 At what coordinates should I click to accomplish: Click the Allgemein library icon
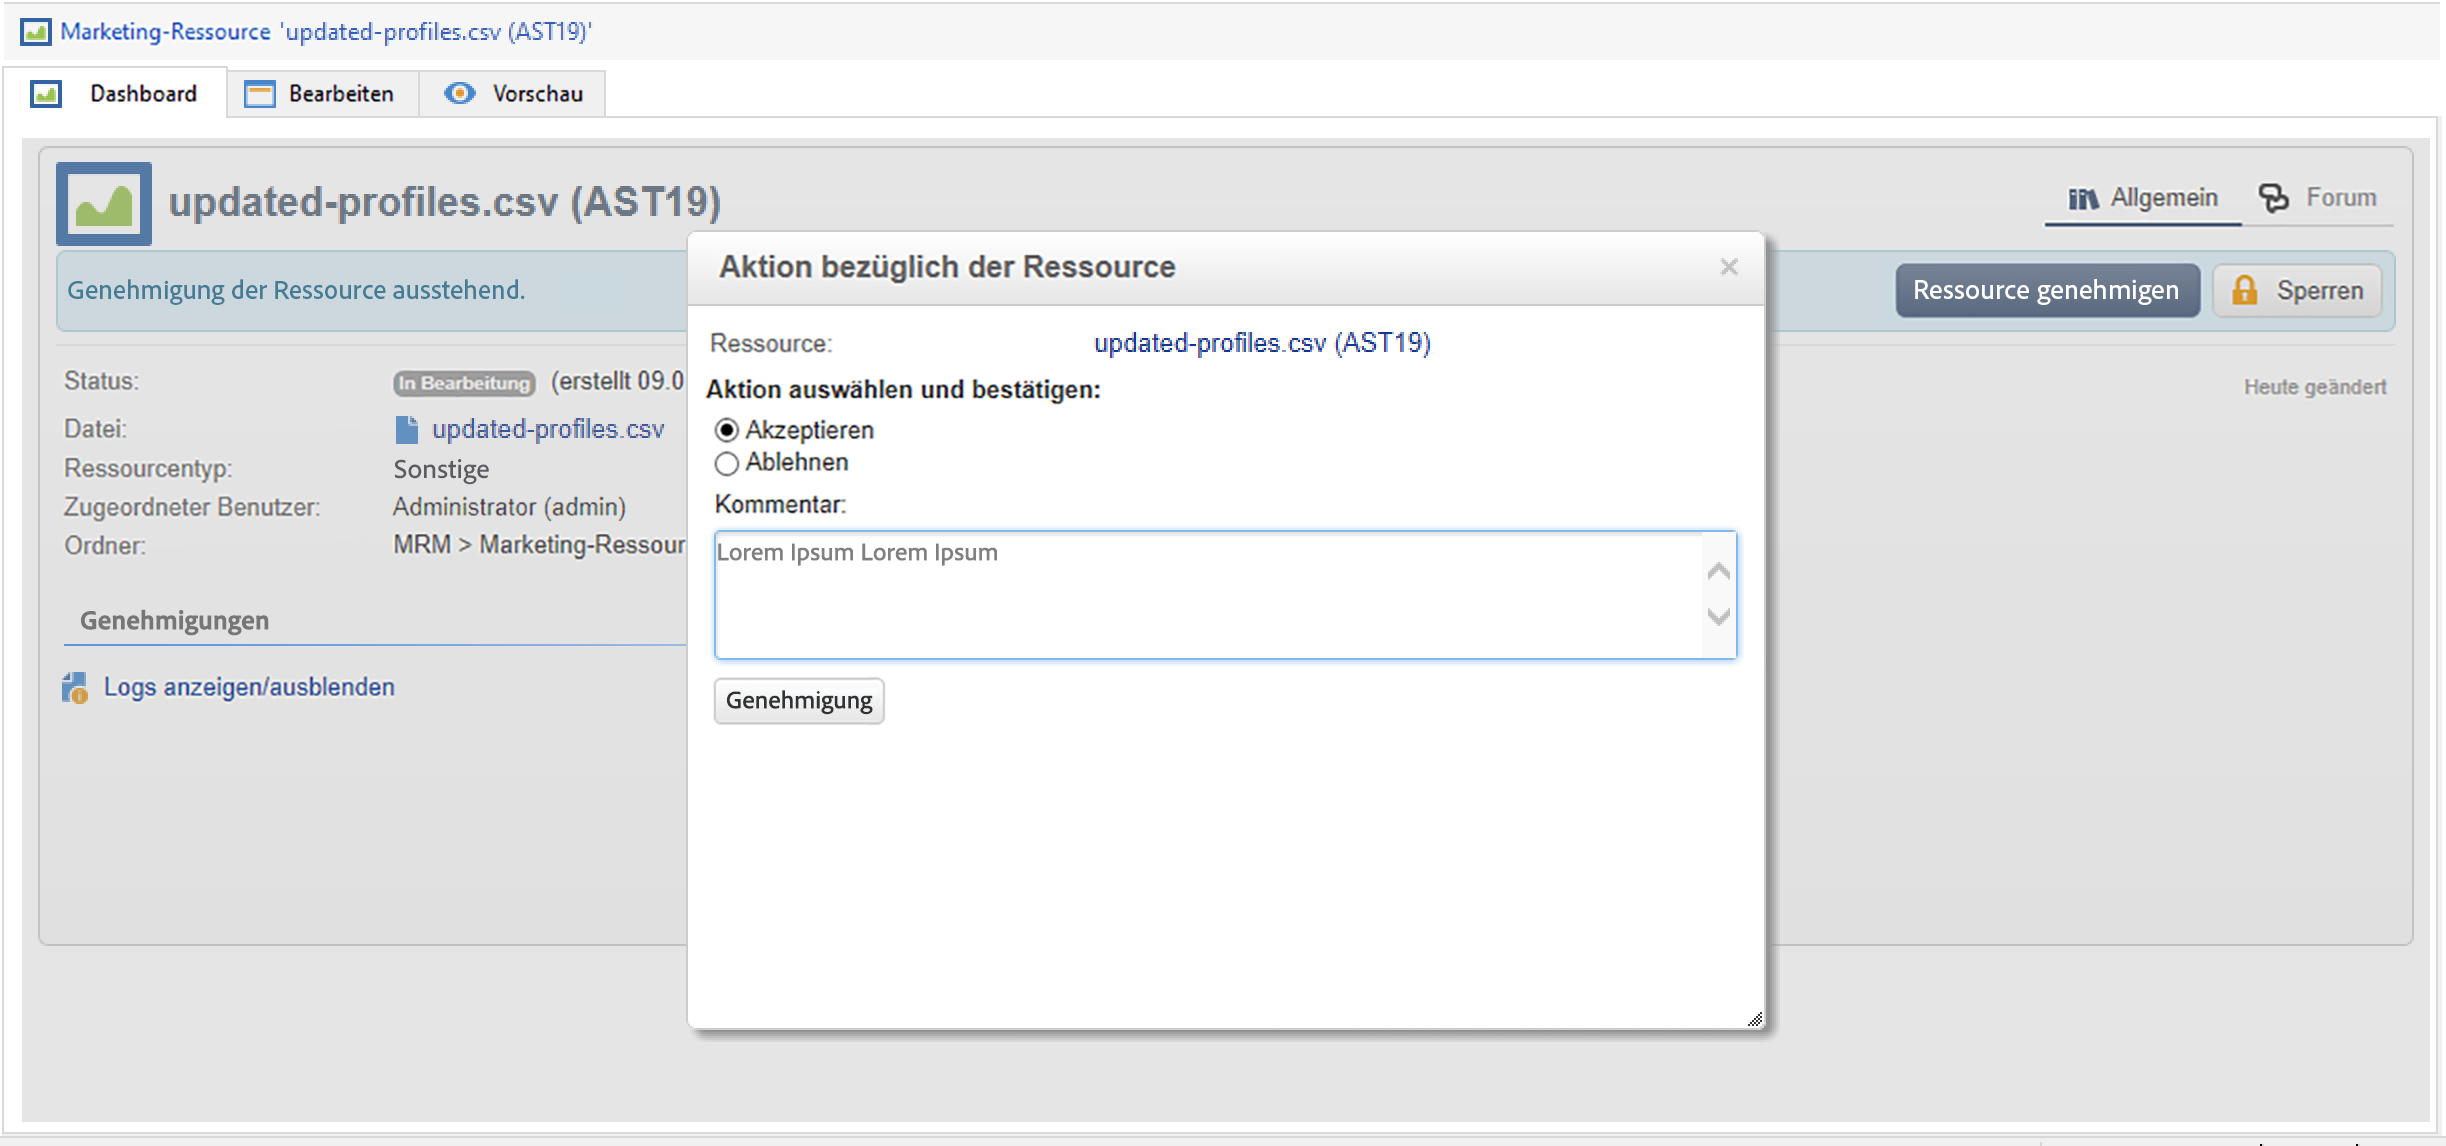coord(2083,199)
